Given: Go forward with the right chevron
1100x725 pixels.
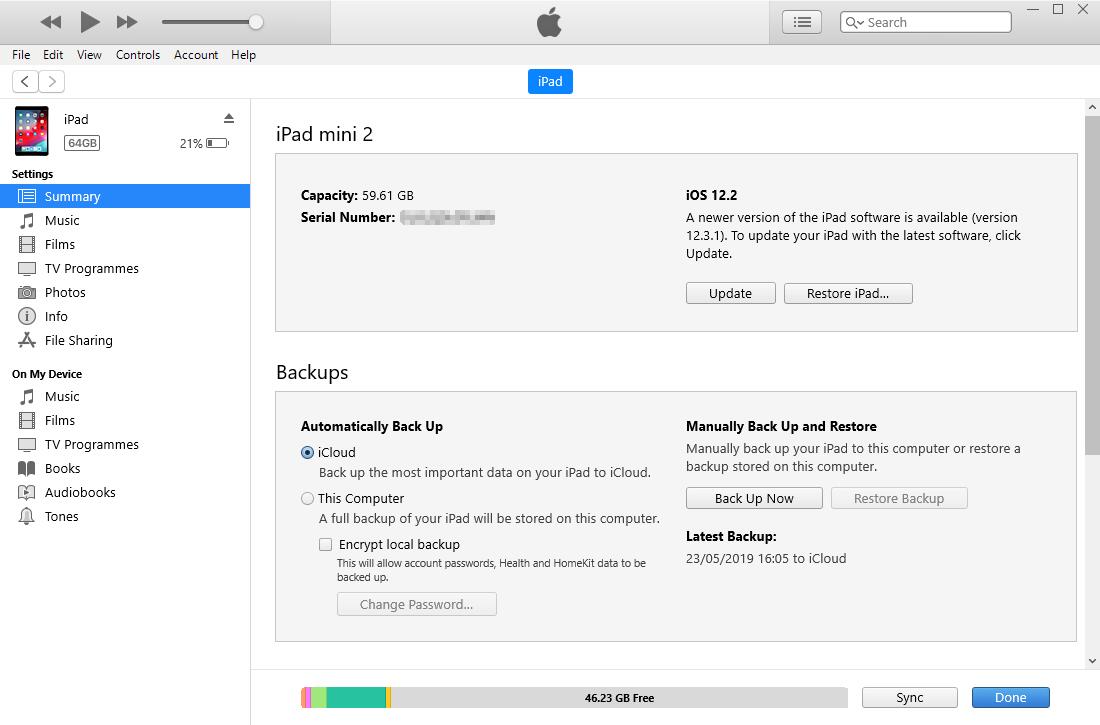Looking at the screenshot, I should [52, 81].
